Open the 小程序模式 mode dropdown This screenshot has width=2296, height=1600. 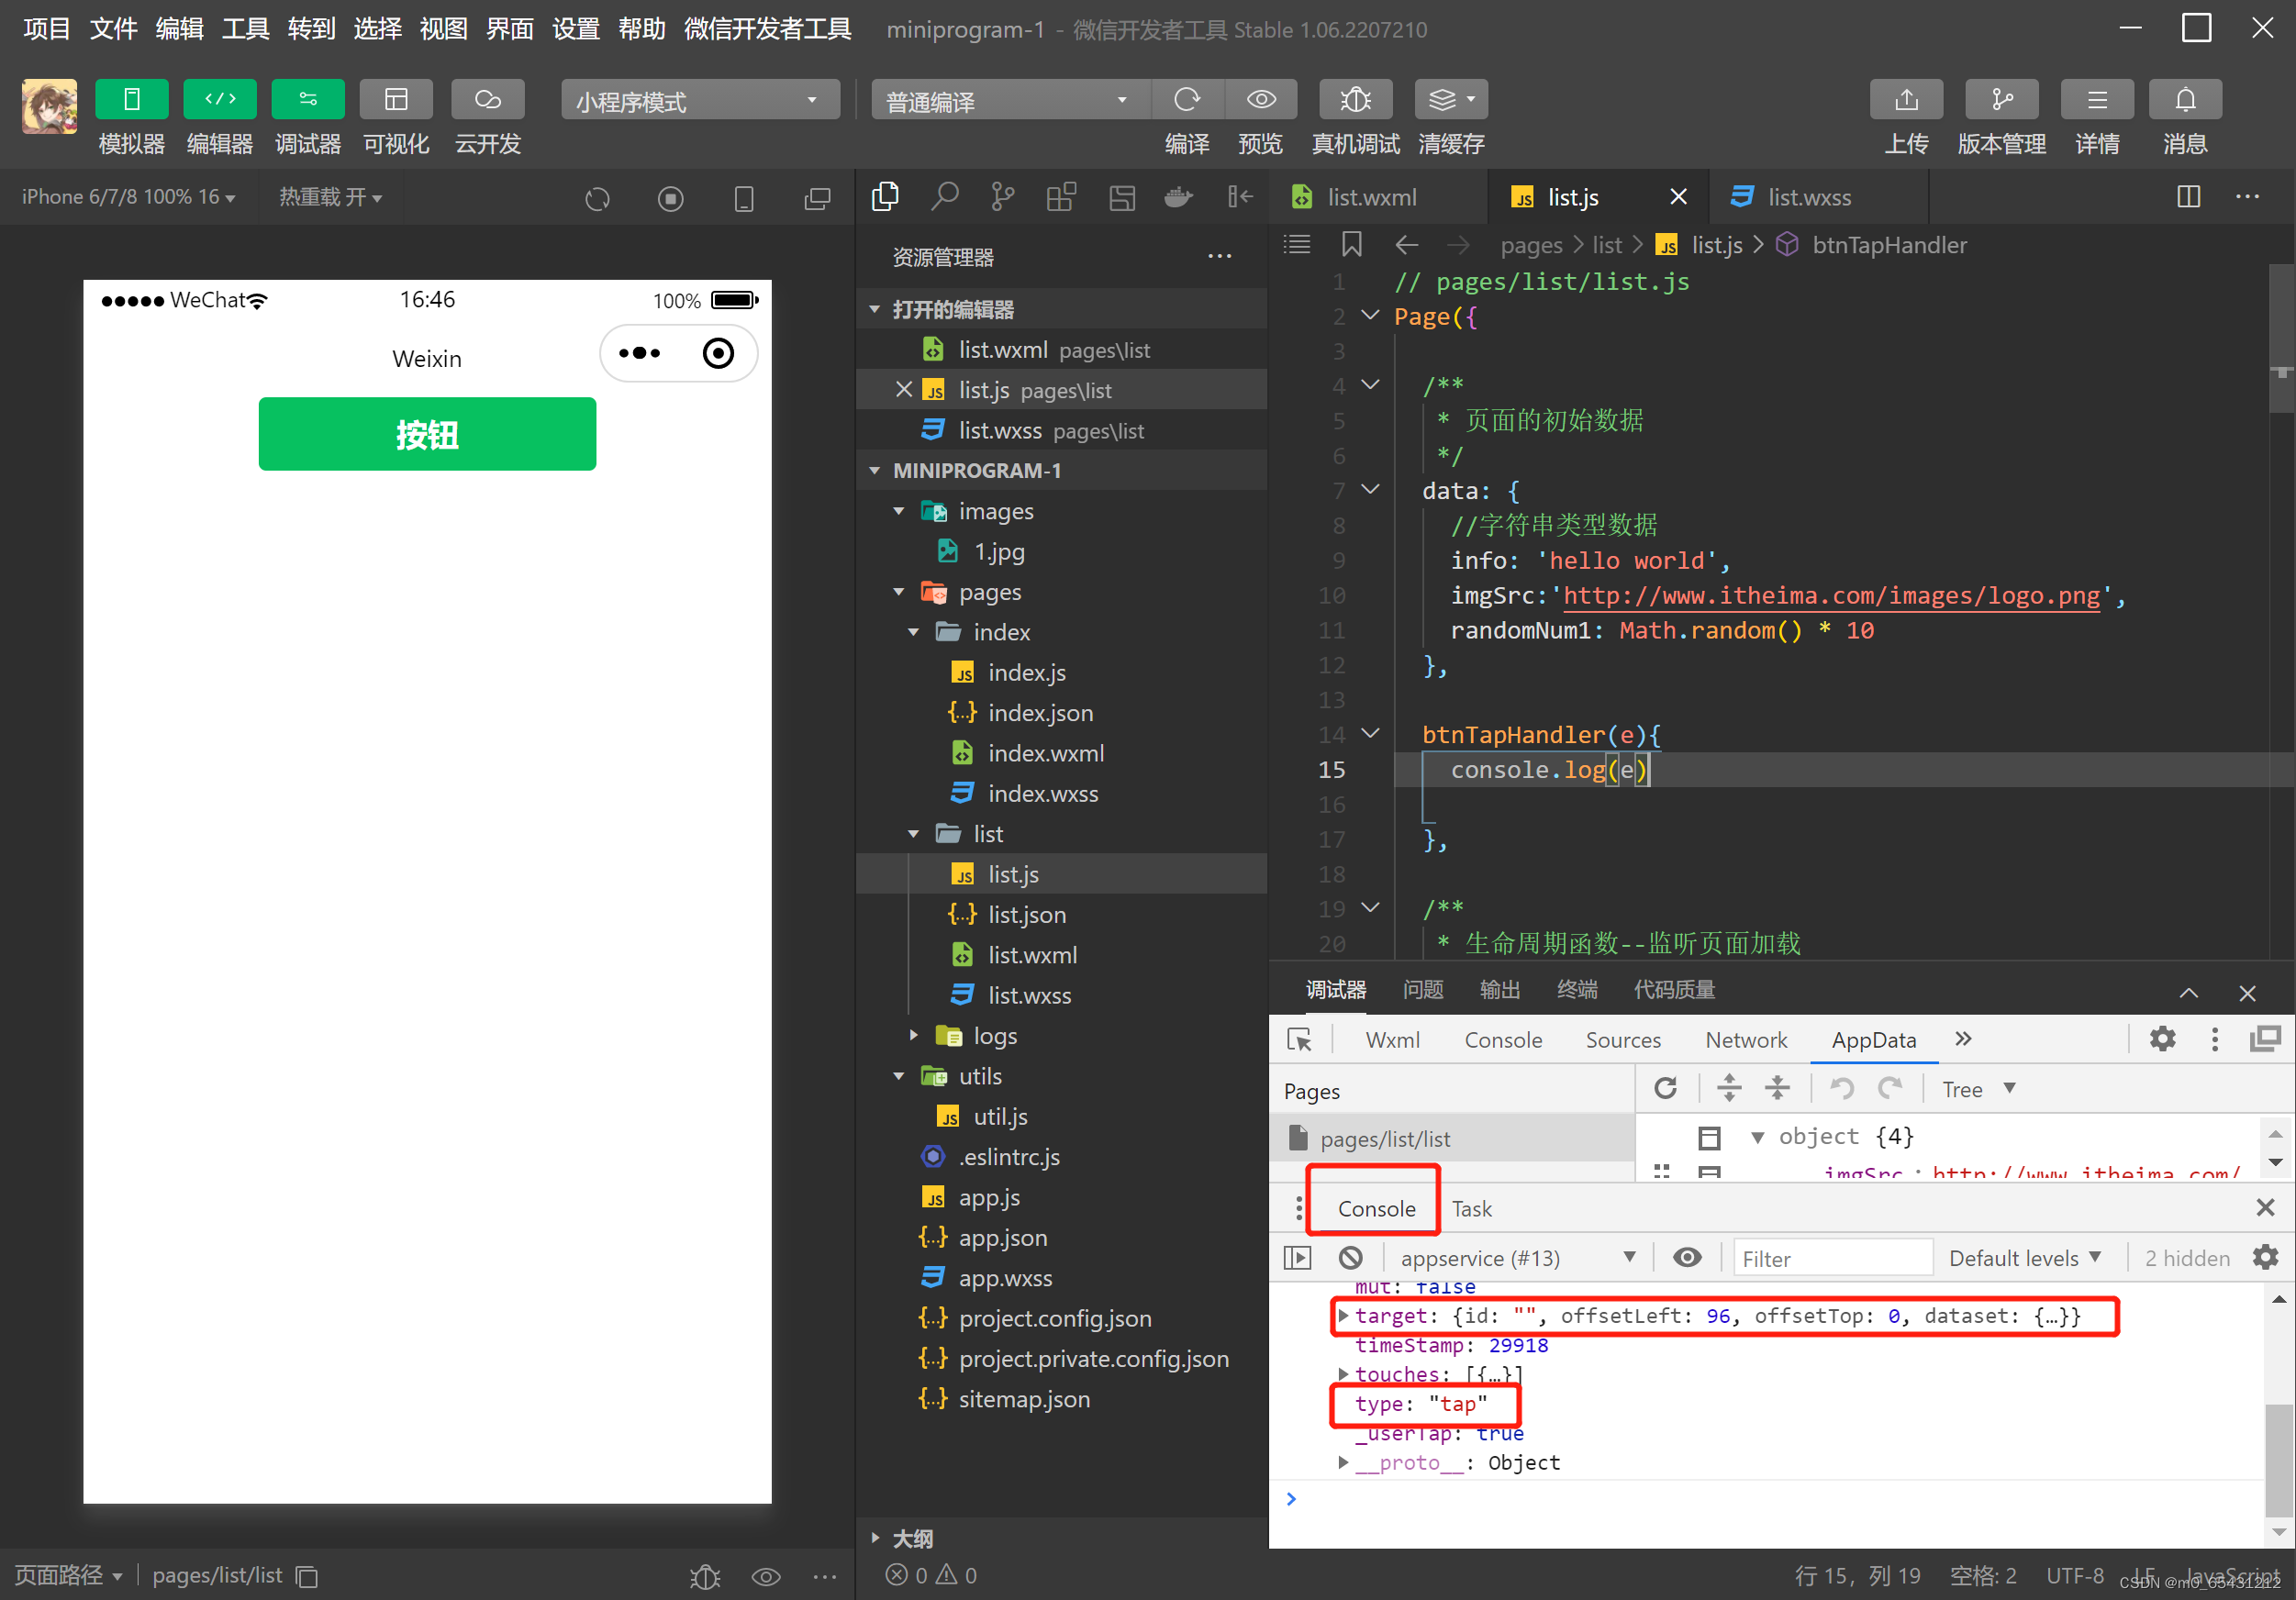pyautogui.click(x=700, y=100)
